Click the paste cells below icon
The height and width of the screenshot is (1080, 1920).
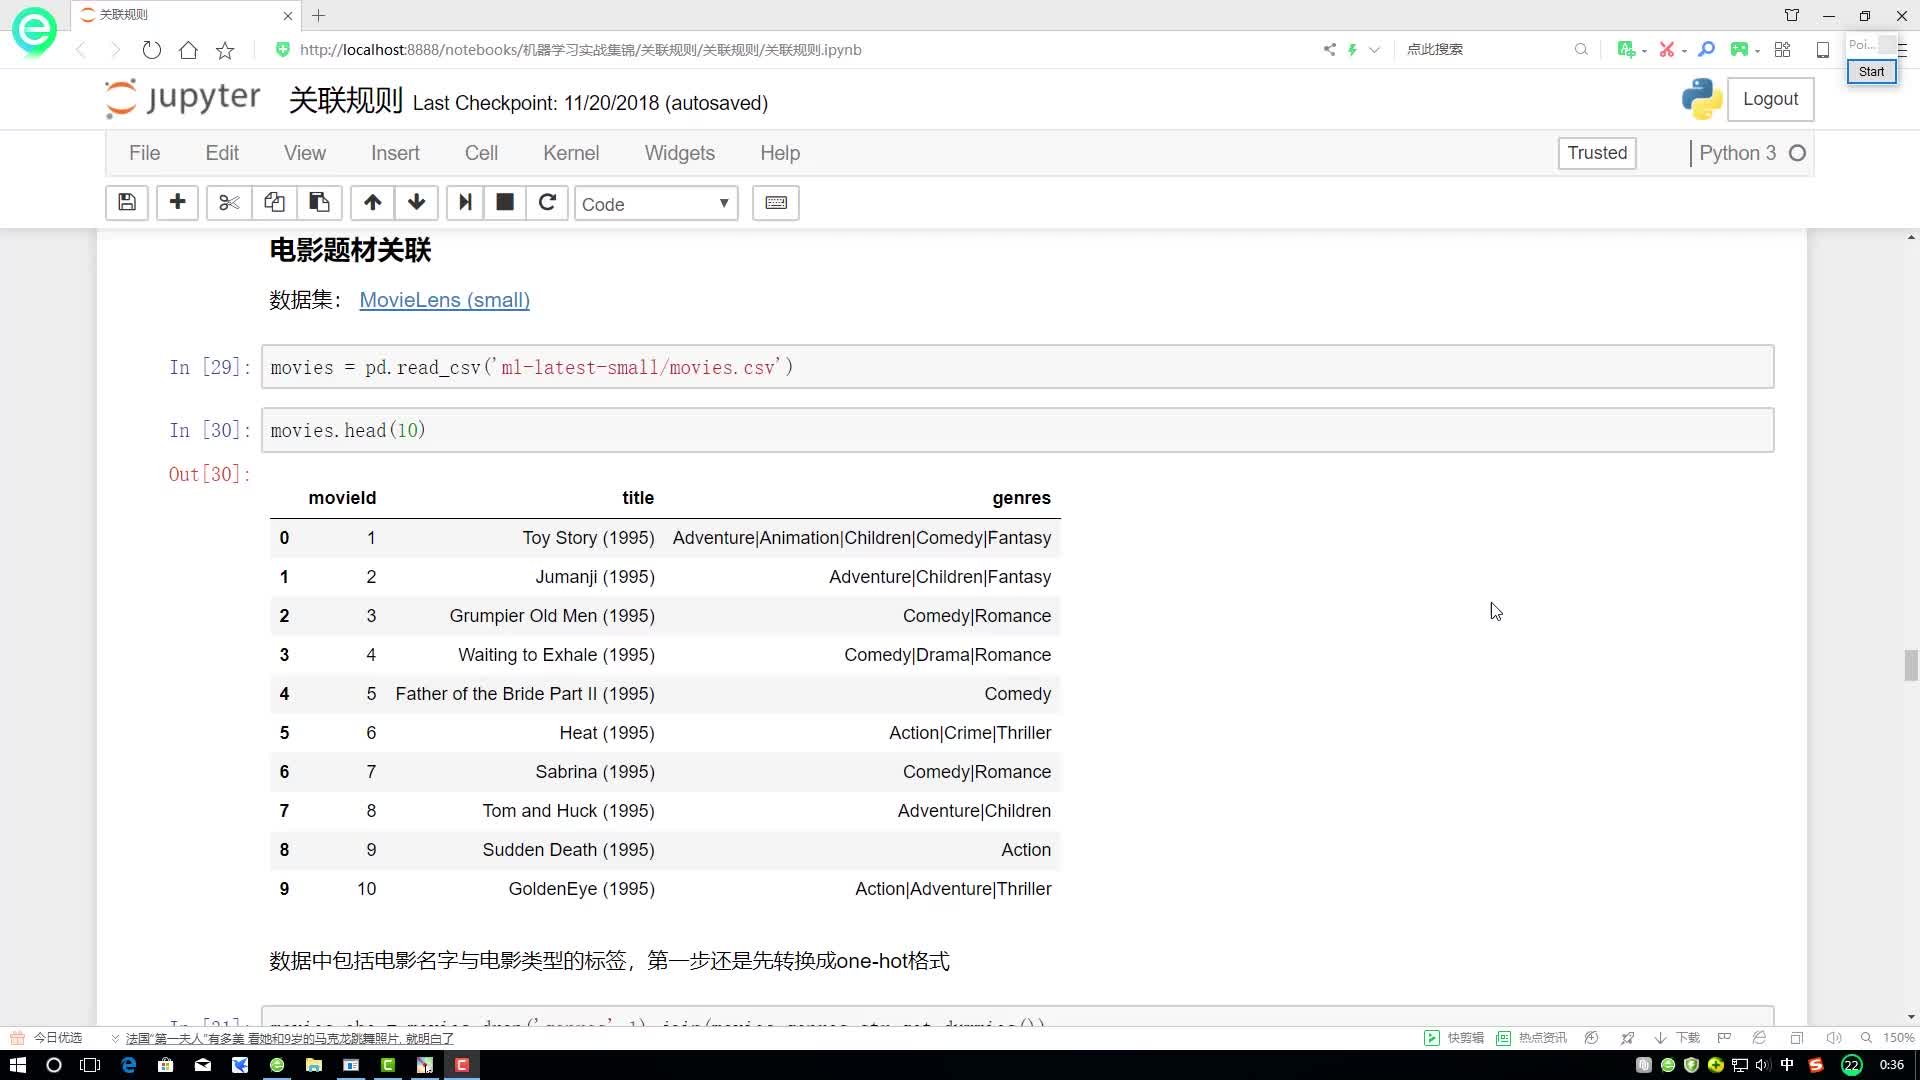click(x=319, y=203)
